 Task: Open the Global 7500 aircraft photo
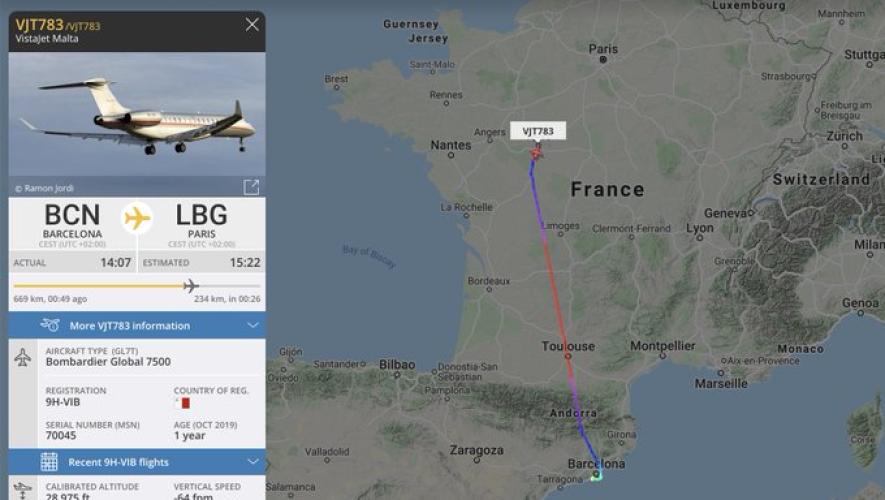click(137, 115)
